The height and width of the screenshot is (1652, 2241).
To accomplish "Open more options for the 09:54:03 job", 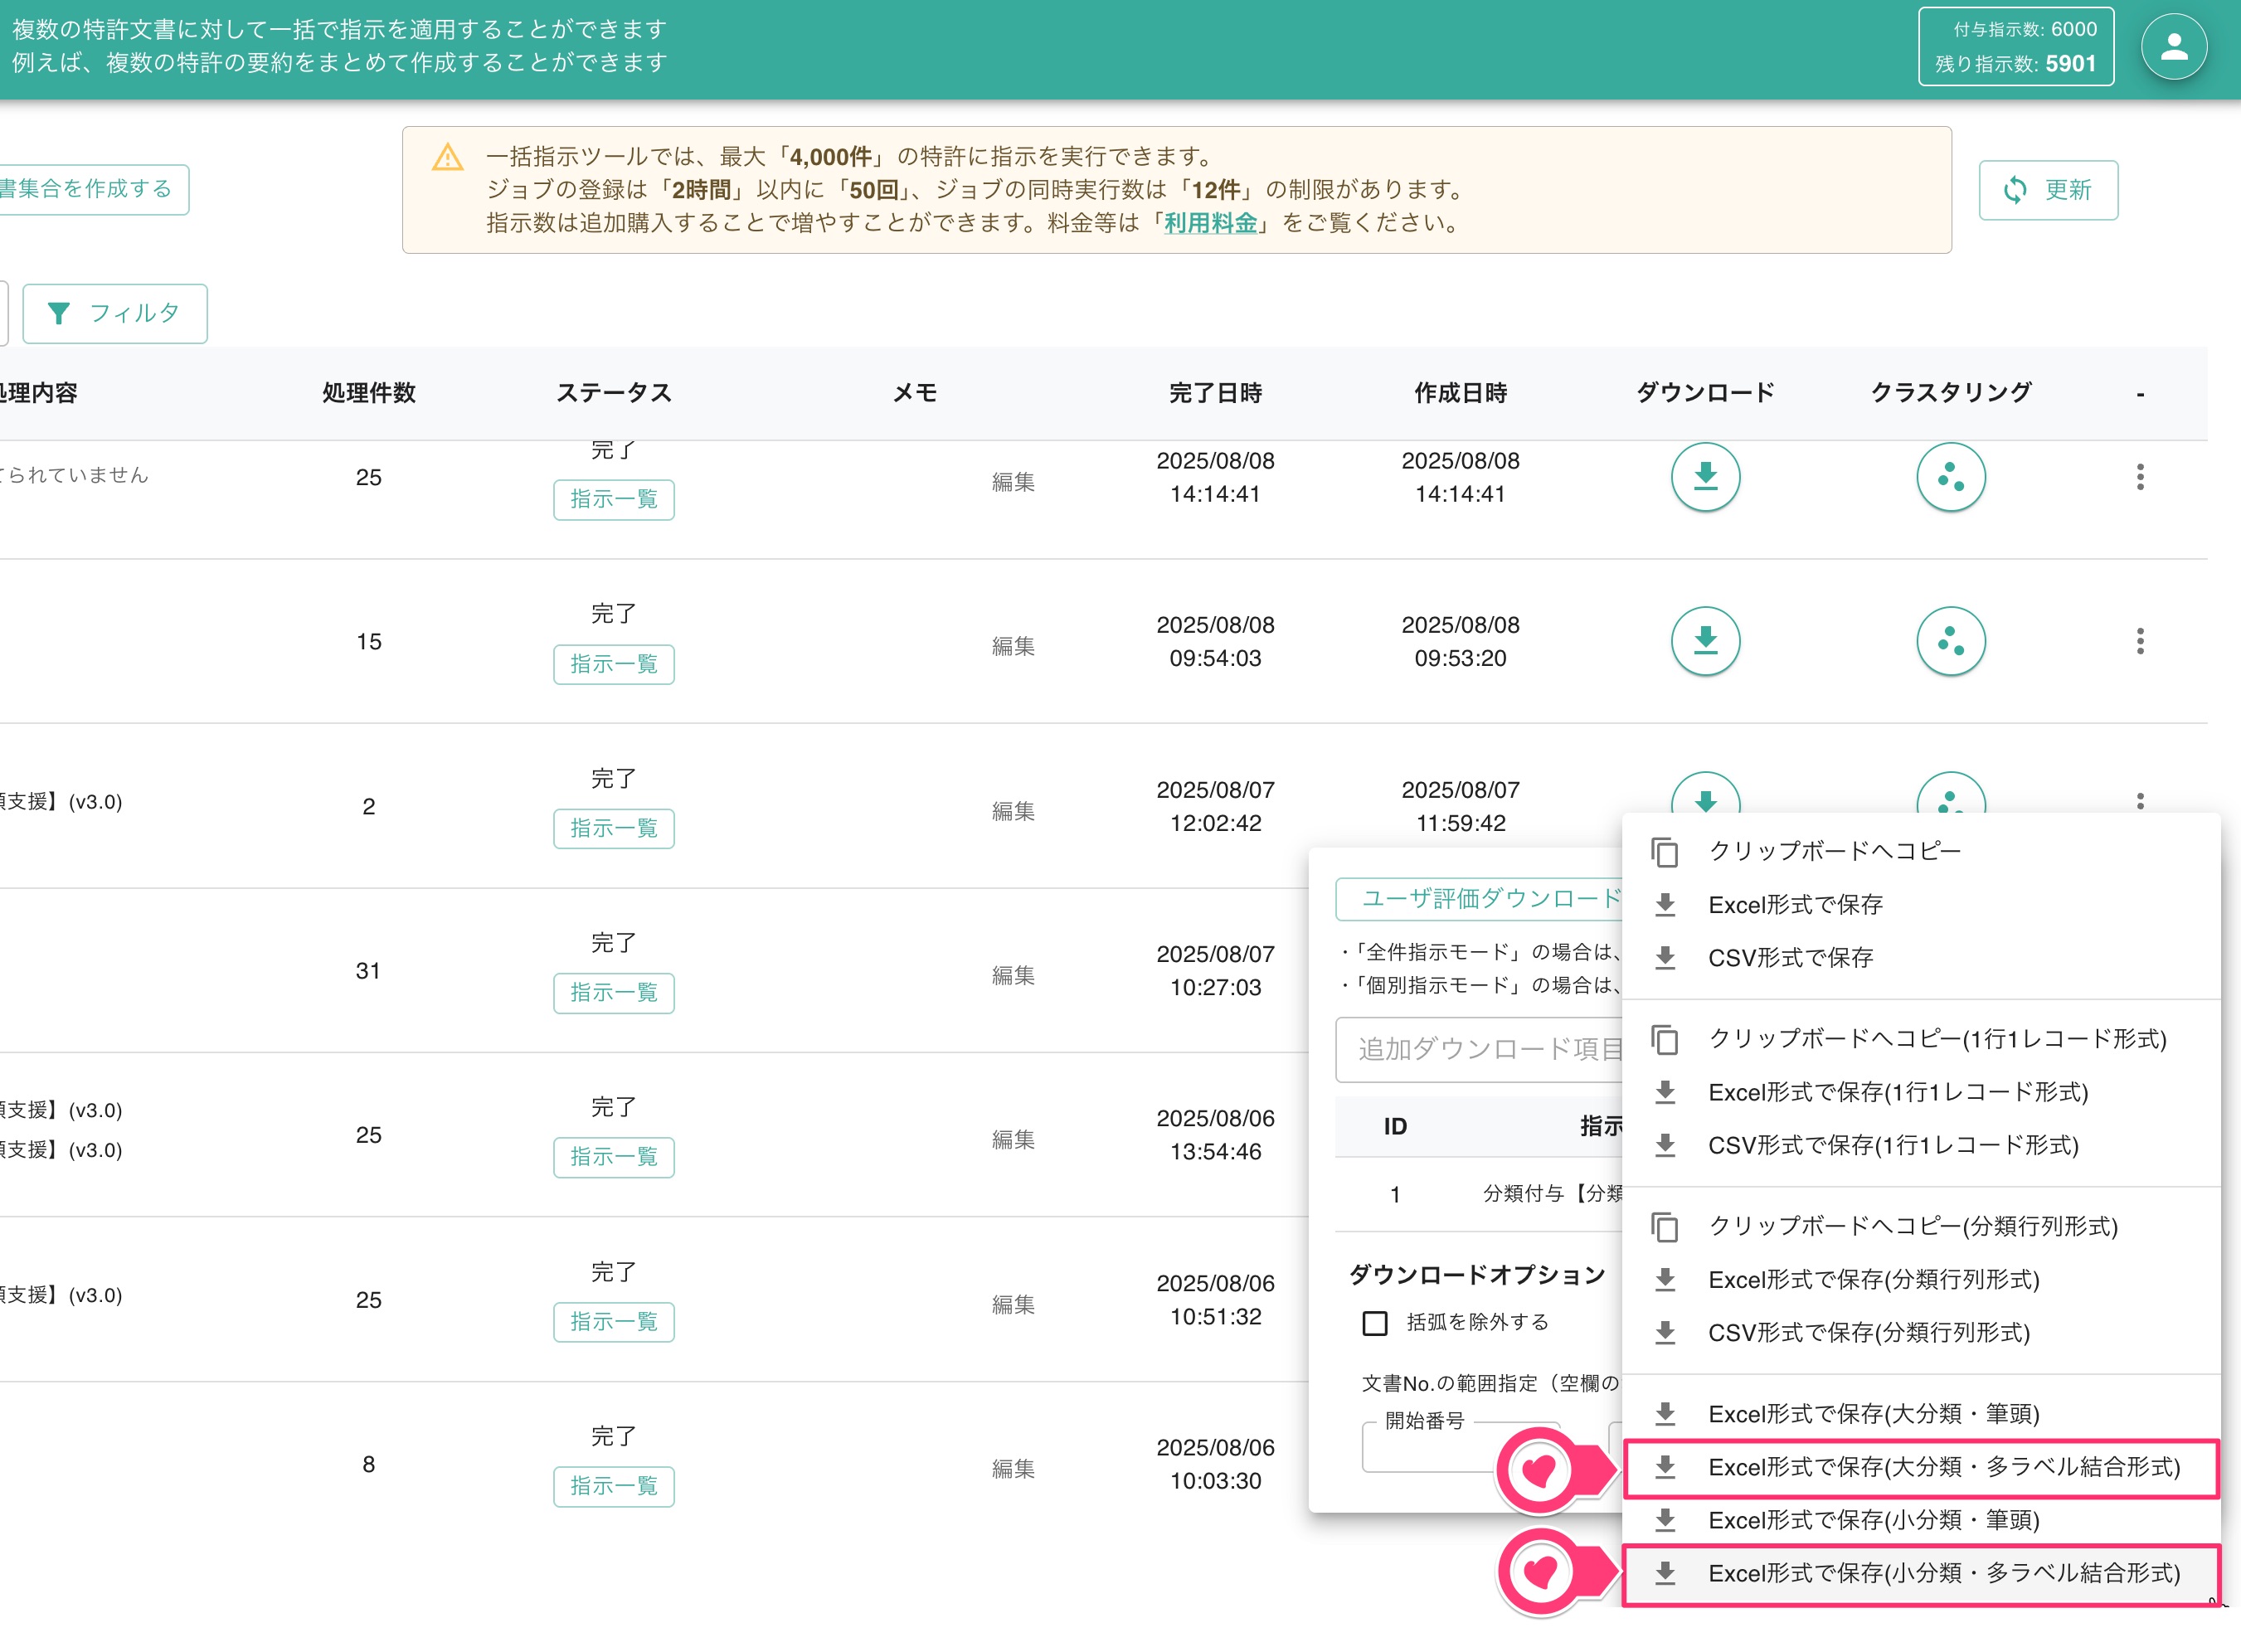I will (2140, 641).
